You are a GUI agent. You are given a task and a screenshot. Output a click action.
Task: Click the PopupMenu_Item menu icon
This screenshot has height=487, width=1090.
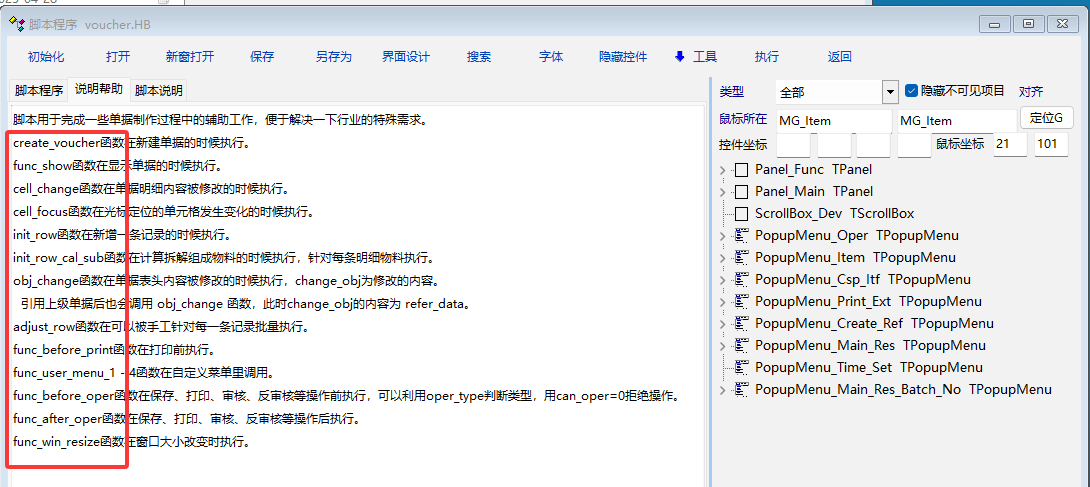742,258
